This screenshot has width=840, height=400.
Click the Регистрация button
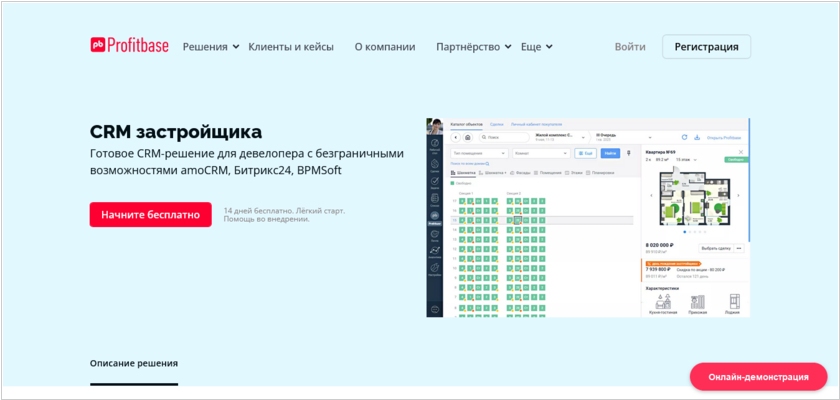pyautogui.click(x=706, y=47)
